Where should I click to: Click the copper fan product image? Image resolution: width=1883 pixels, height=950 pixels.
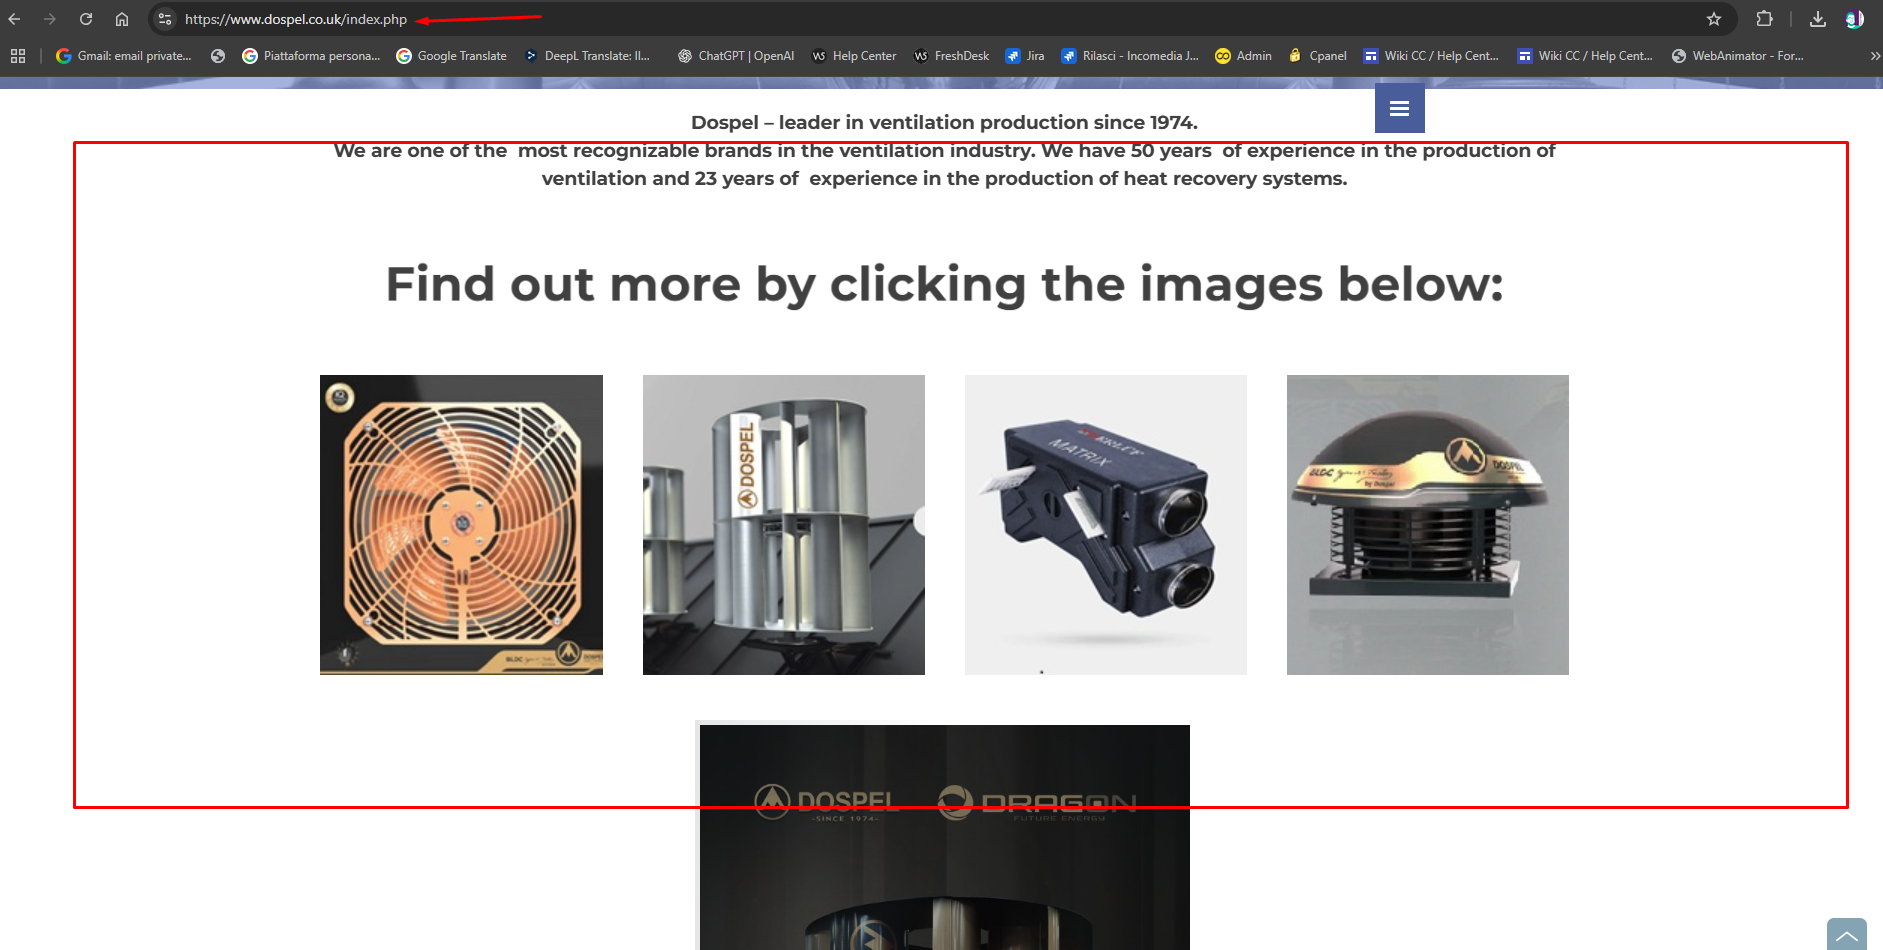461,525
